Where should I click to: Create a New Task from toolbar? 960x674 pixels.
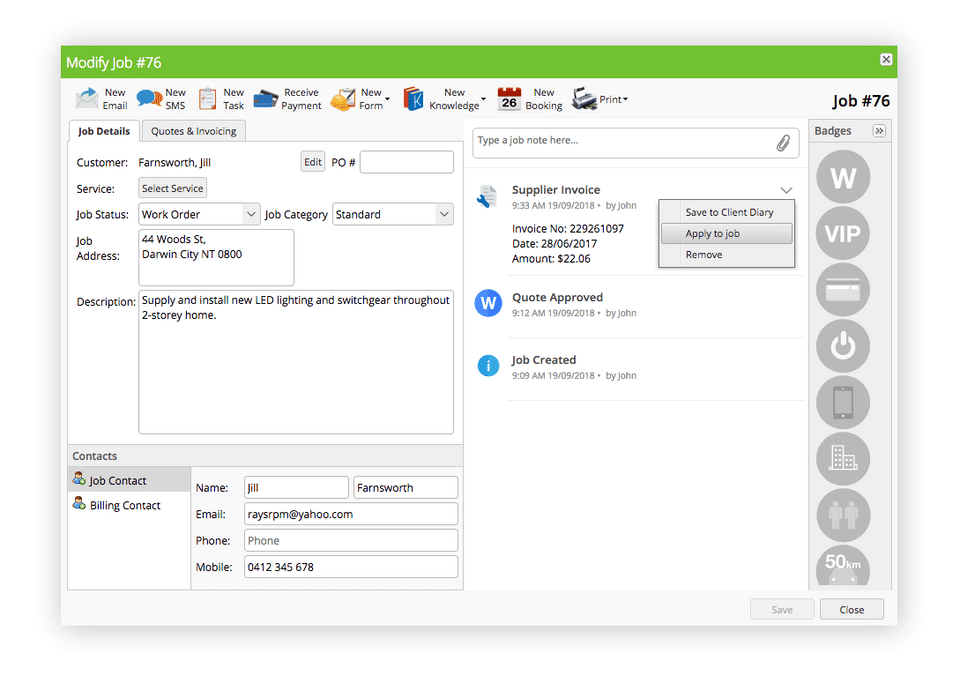tap(222, 99)
